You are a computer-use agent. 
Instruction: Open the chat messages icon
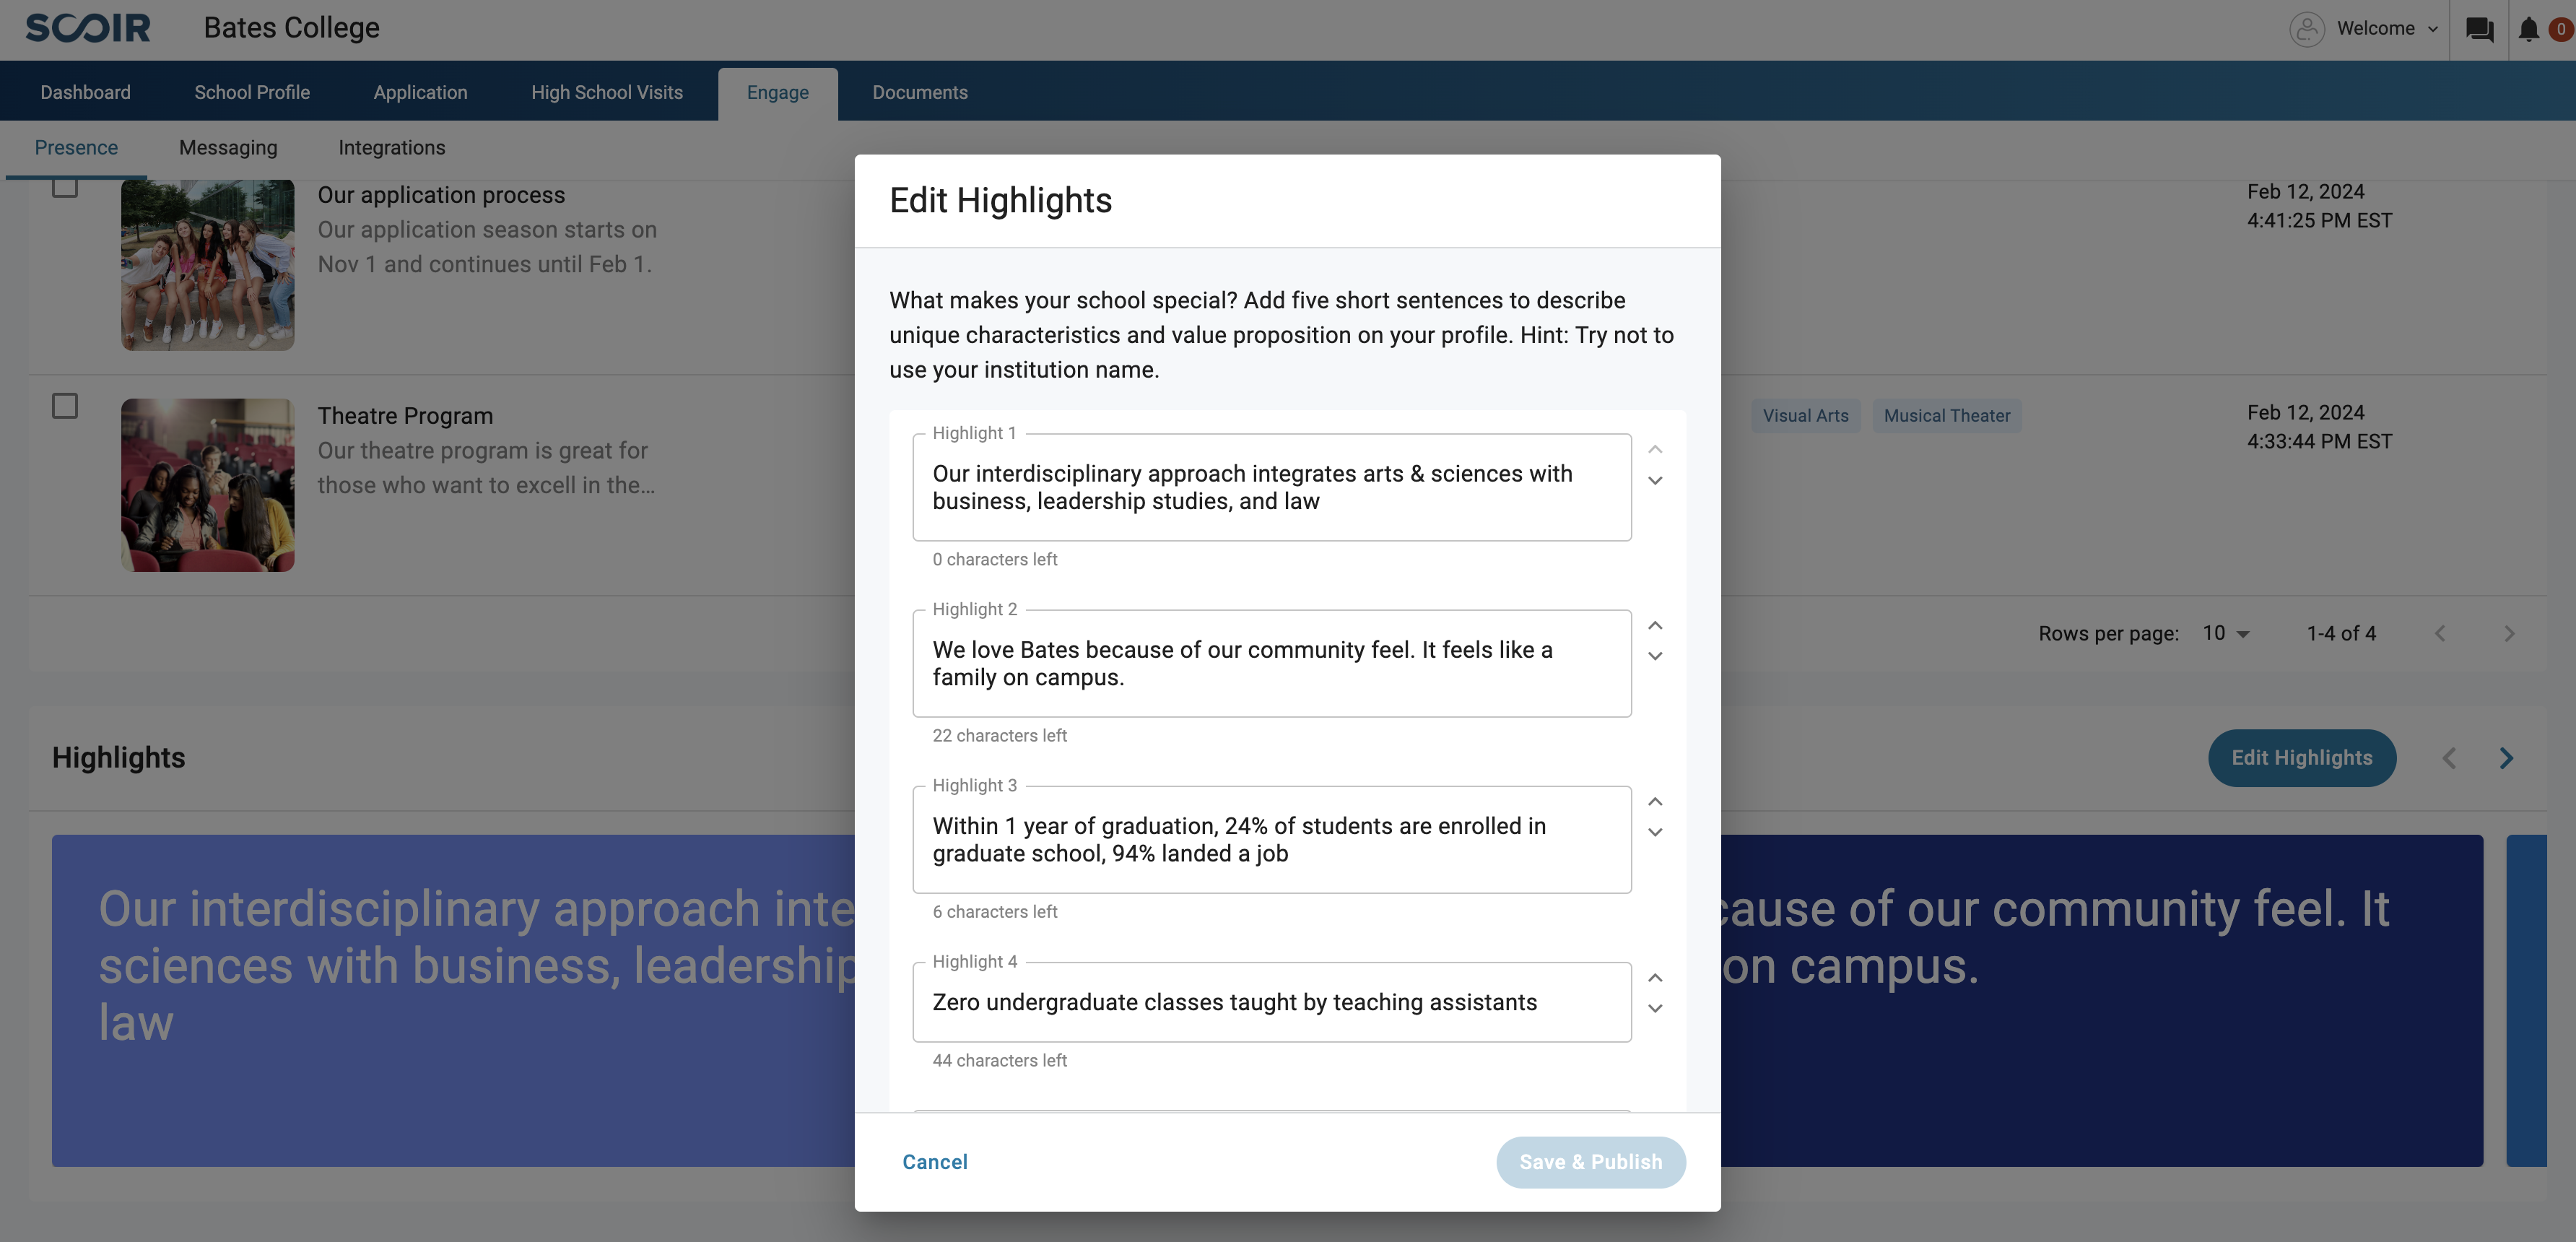click(2479, 29)
